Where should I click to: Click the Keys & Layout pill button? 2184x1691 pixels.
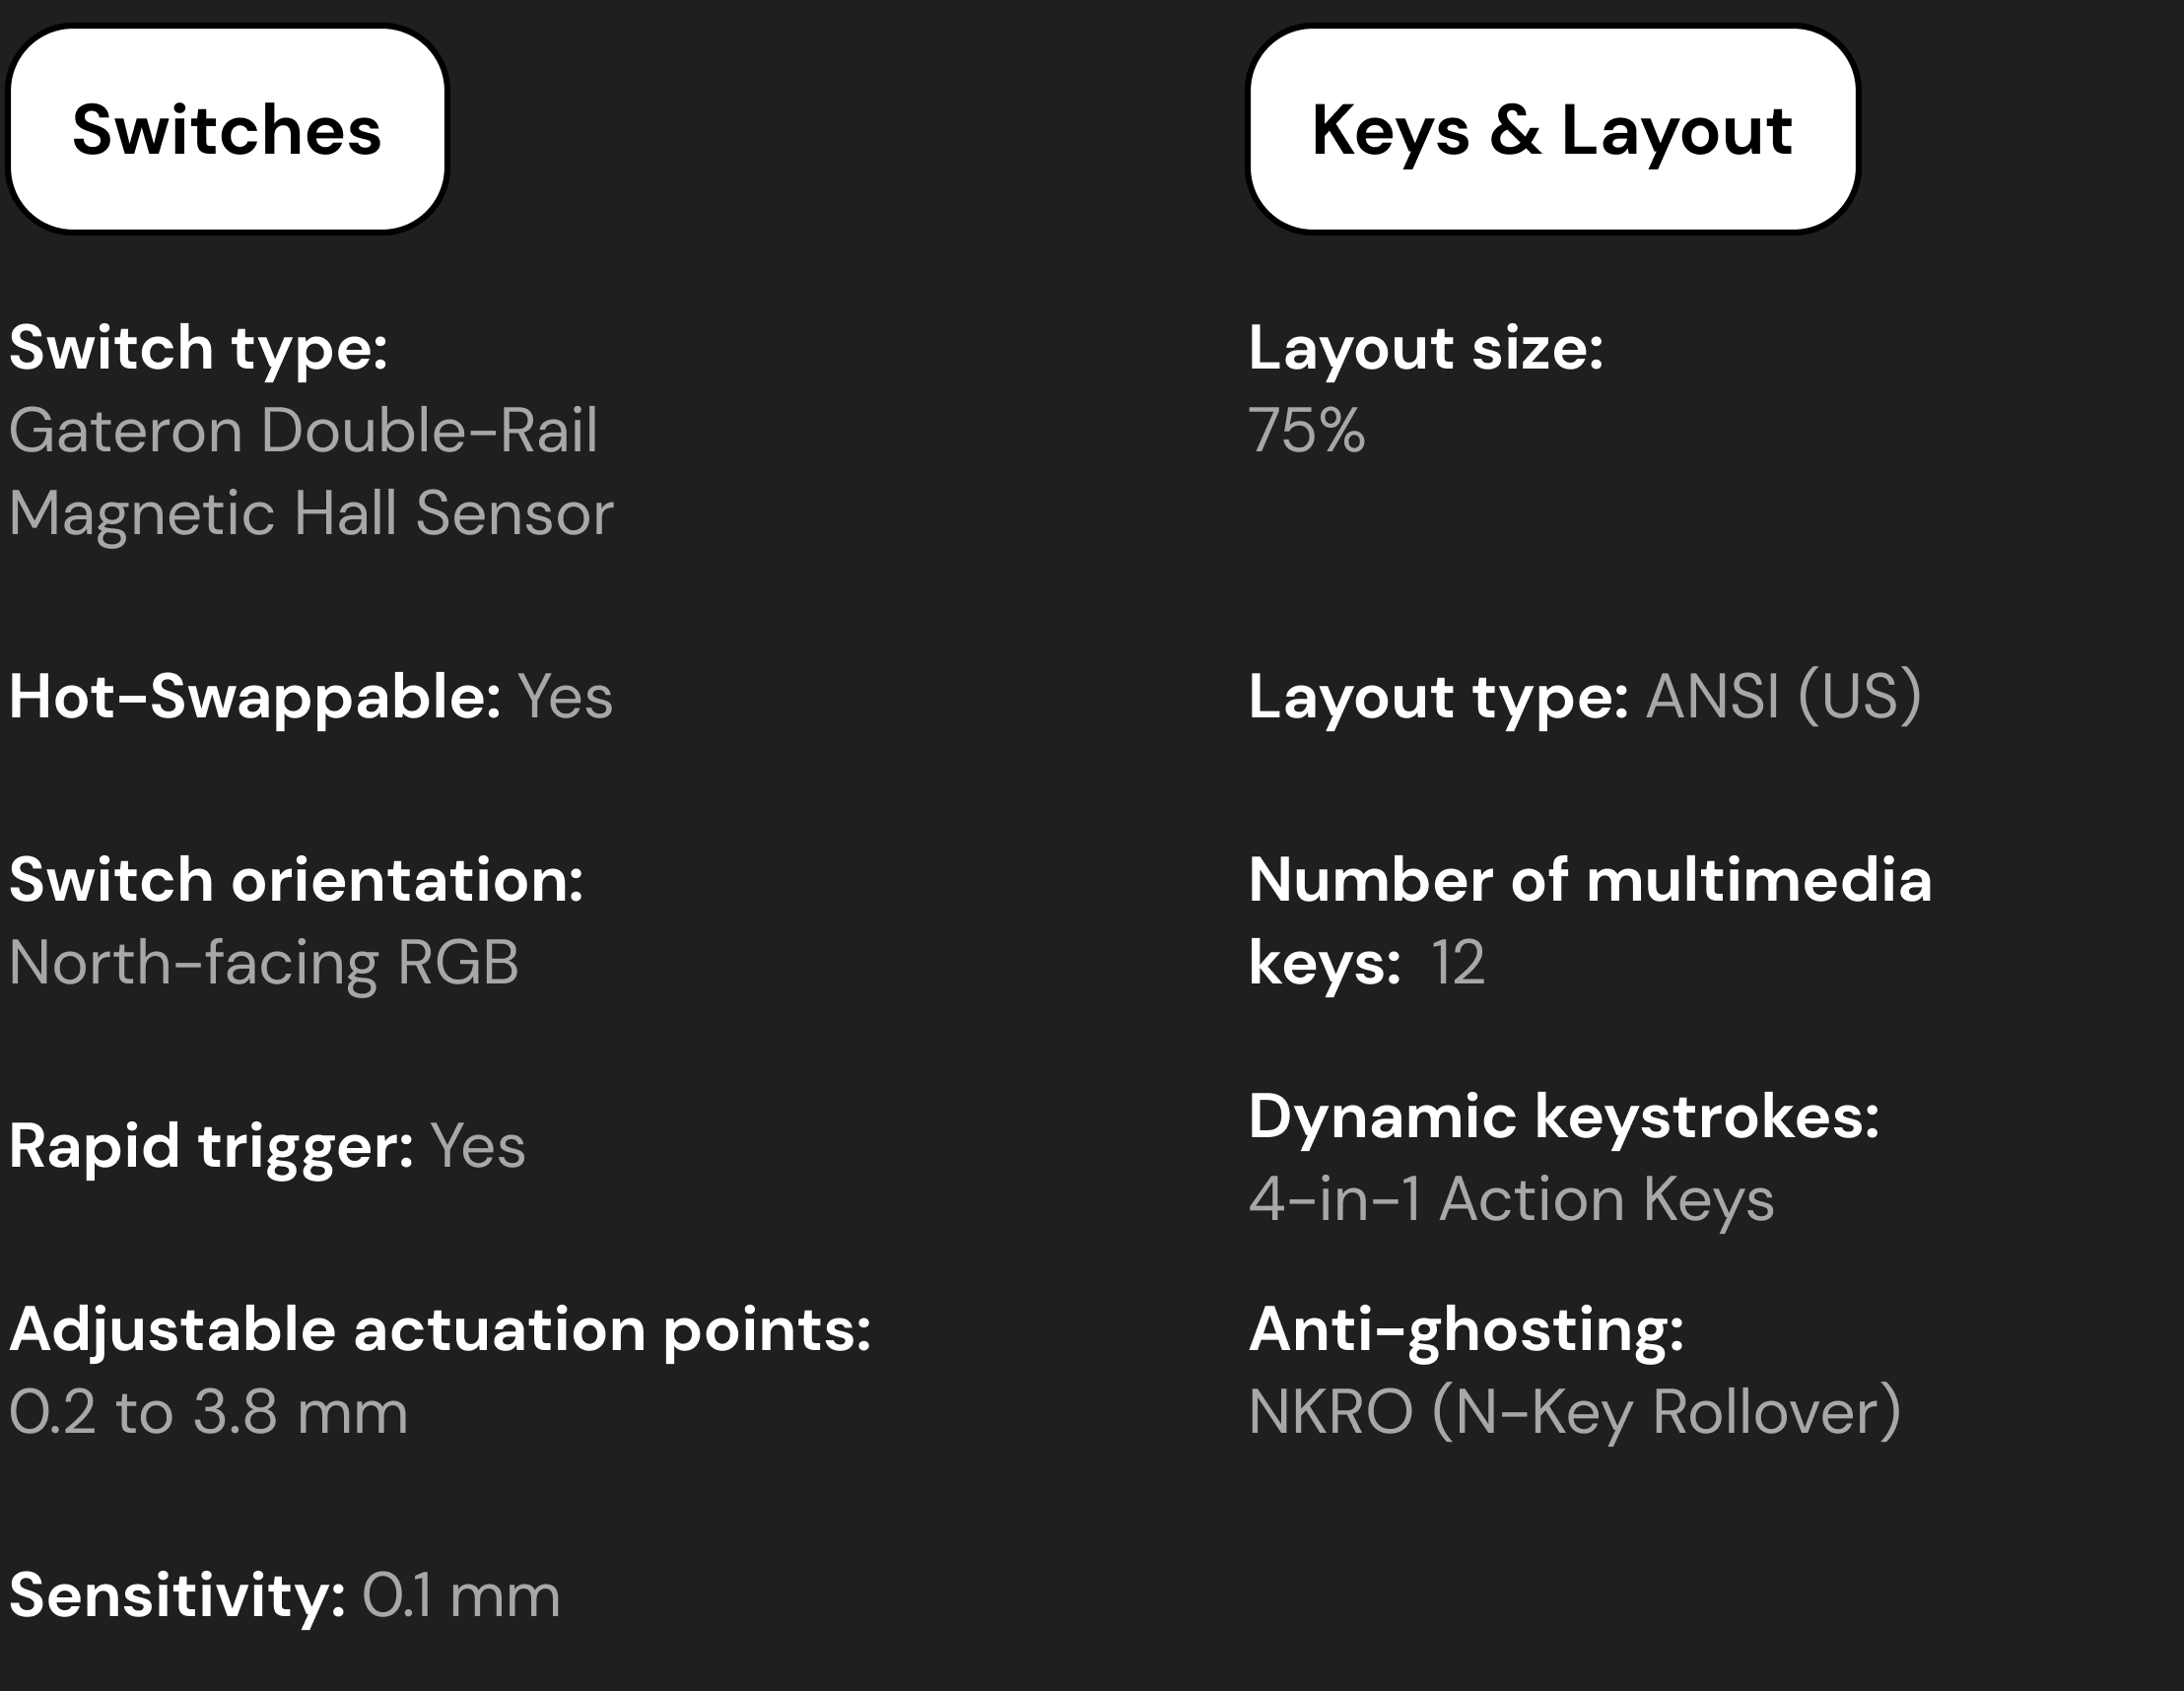(1552, 130)
